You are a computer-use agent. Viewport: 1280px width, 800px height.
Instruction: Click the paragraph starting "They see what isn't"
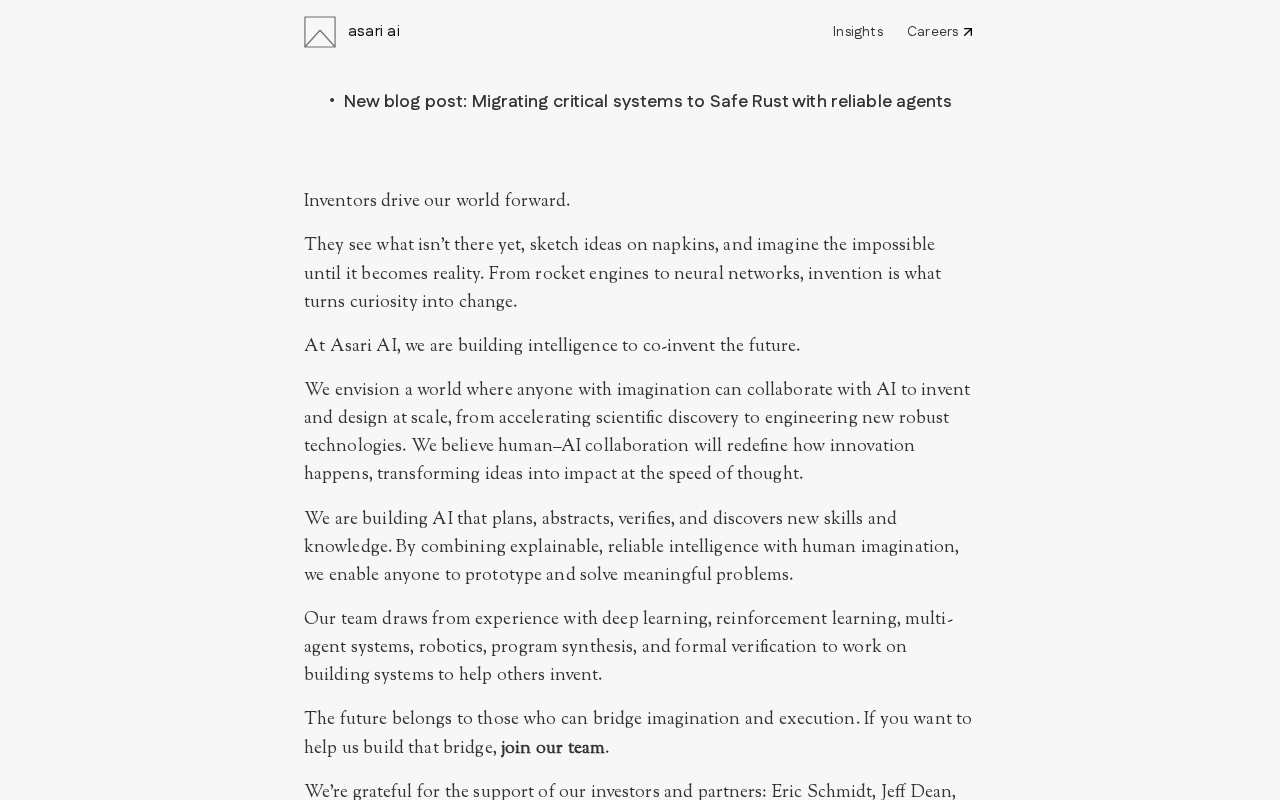[622, 273]
